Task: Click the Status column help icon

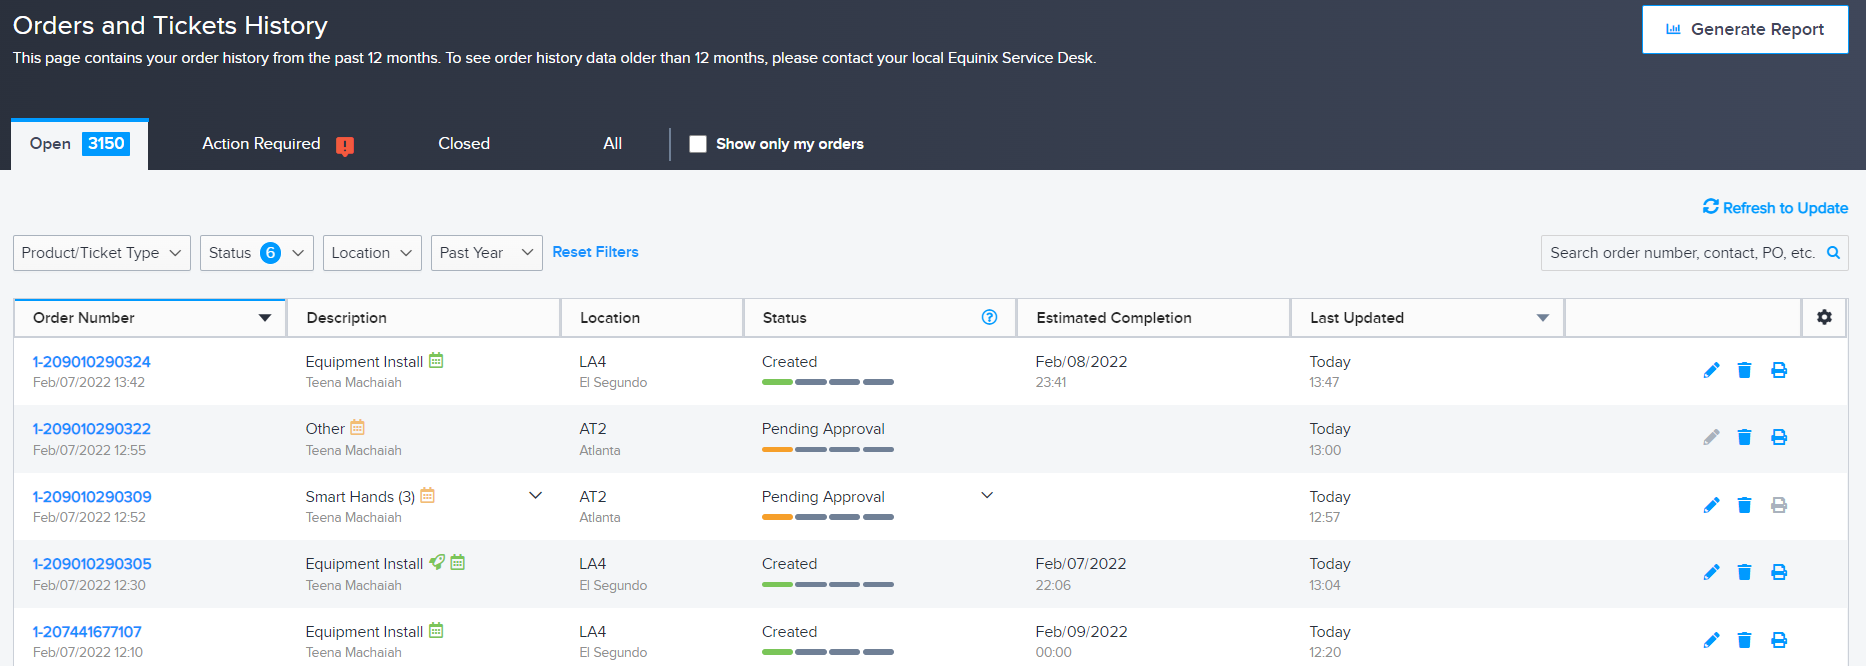Action: pos(989,317)
